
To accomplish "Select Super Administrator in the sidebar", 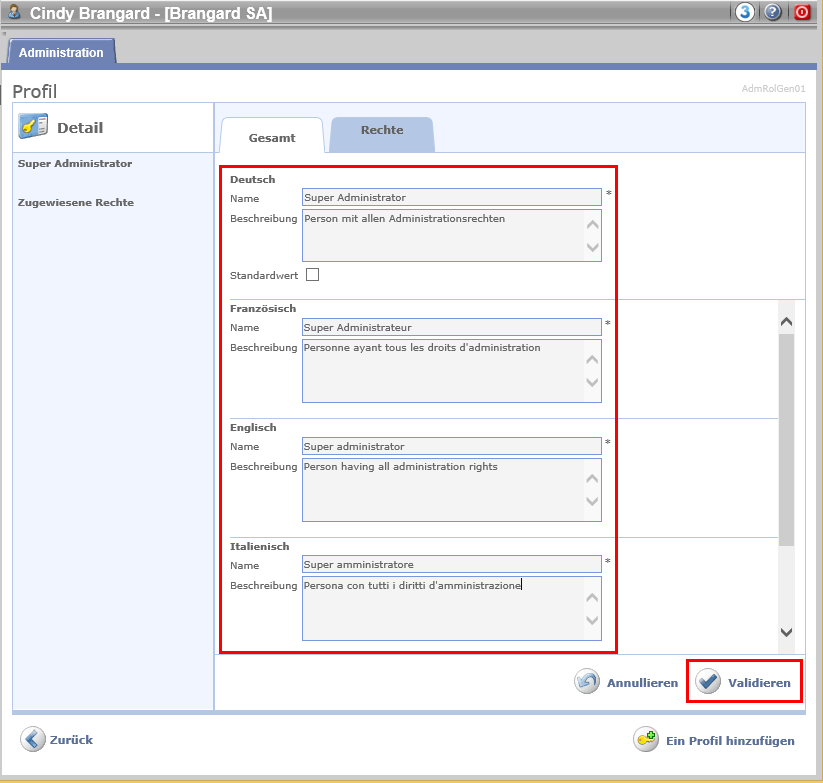I will pyautogui.click(x=75, y=163).
